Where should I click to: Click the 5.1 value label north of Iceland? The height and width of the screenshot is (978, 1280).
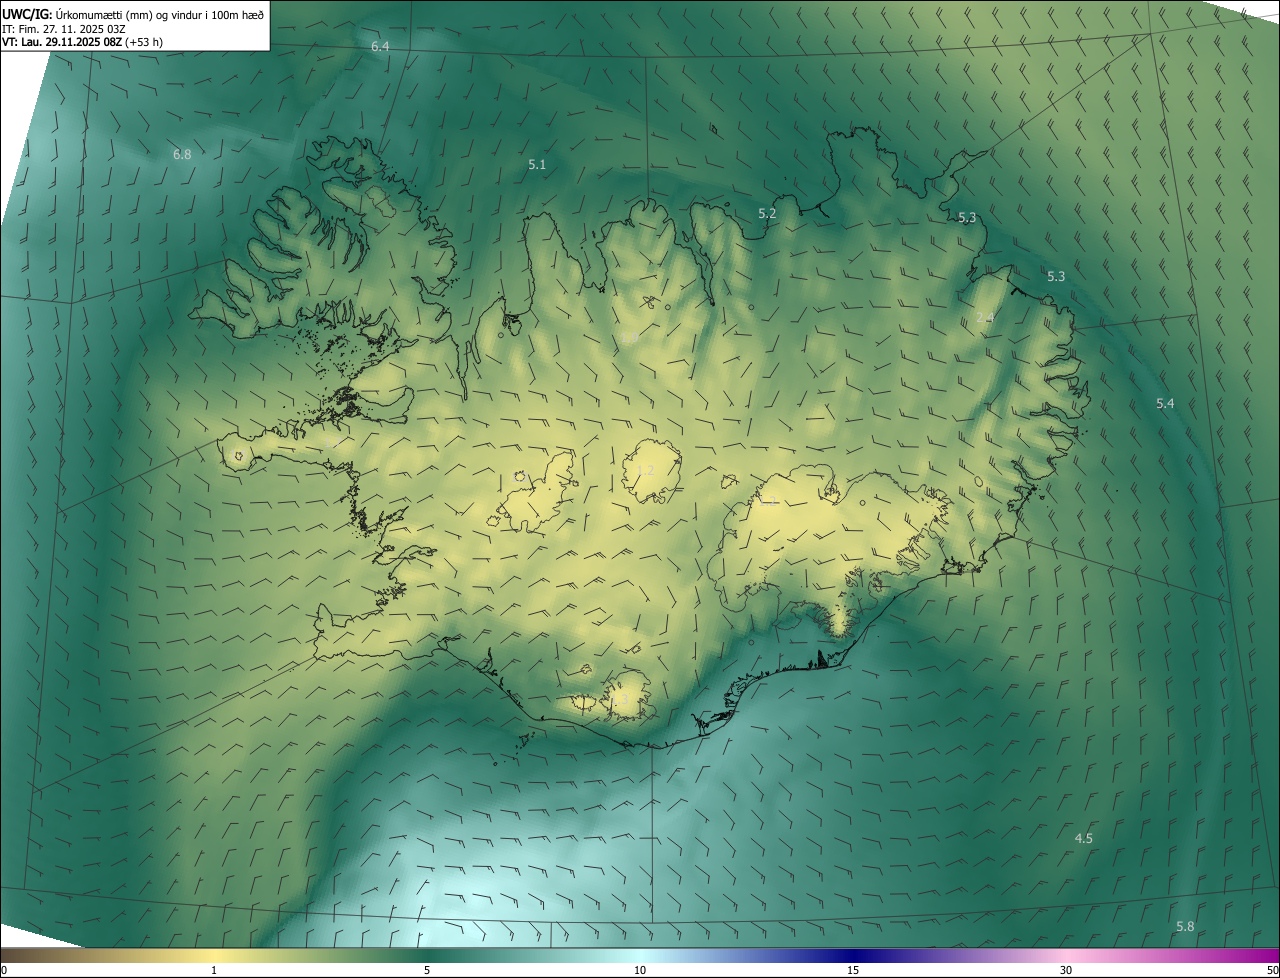[x=537, y=165]
